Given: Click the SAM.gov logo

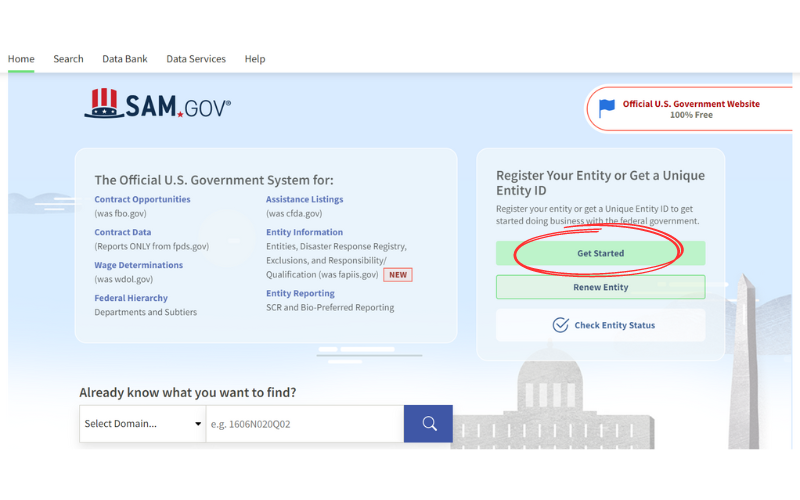Looking at the screenshot, I should point(158,104).
